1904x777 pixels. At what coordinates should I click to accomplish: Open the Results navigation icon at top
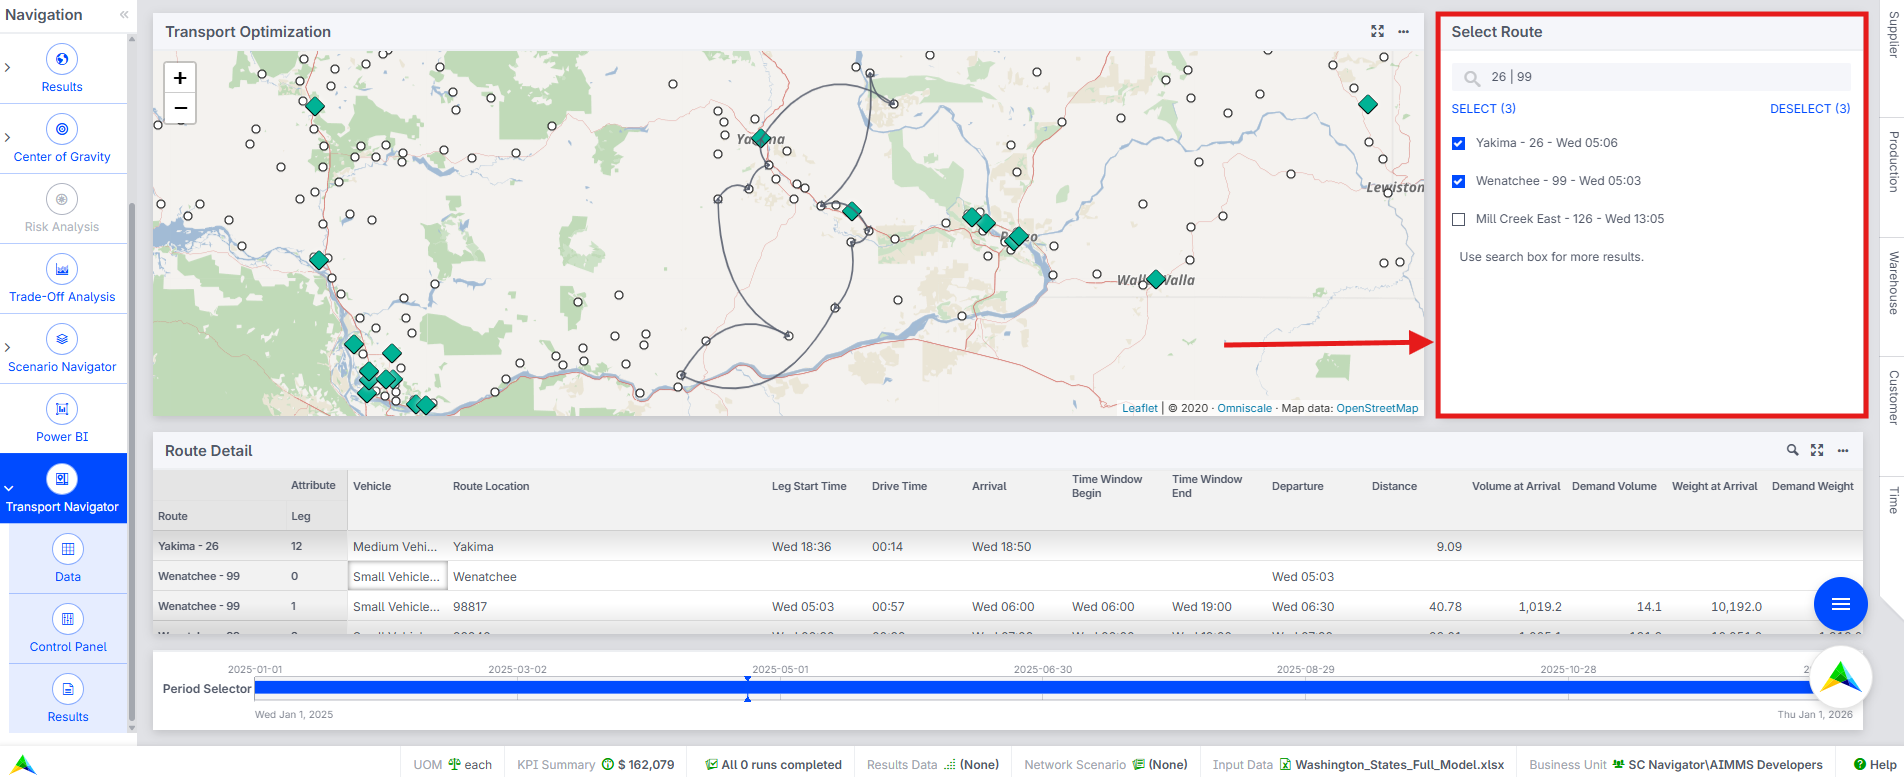(62, 60)
